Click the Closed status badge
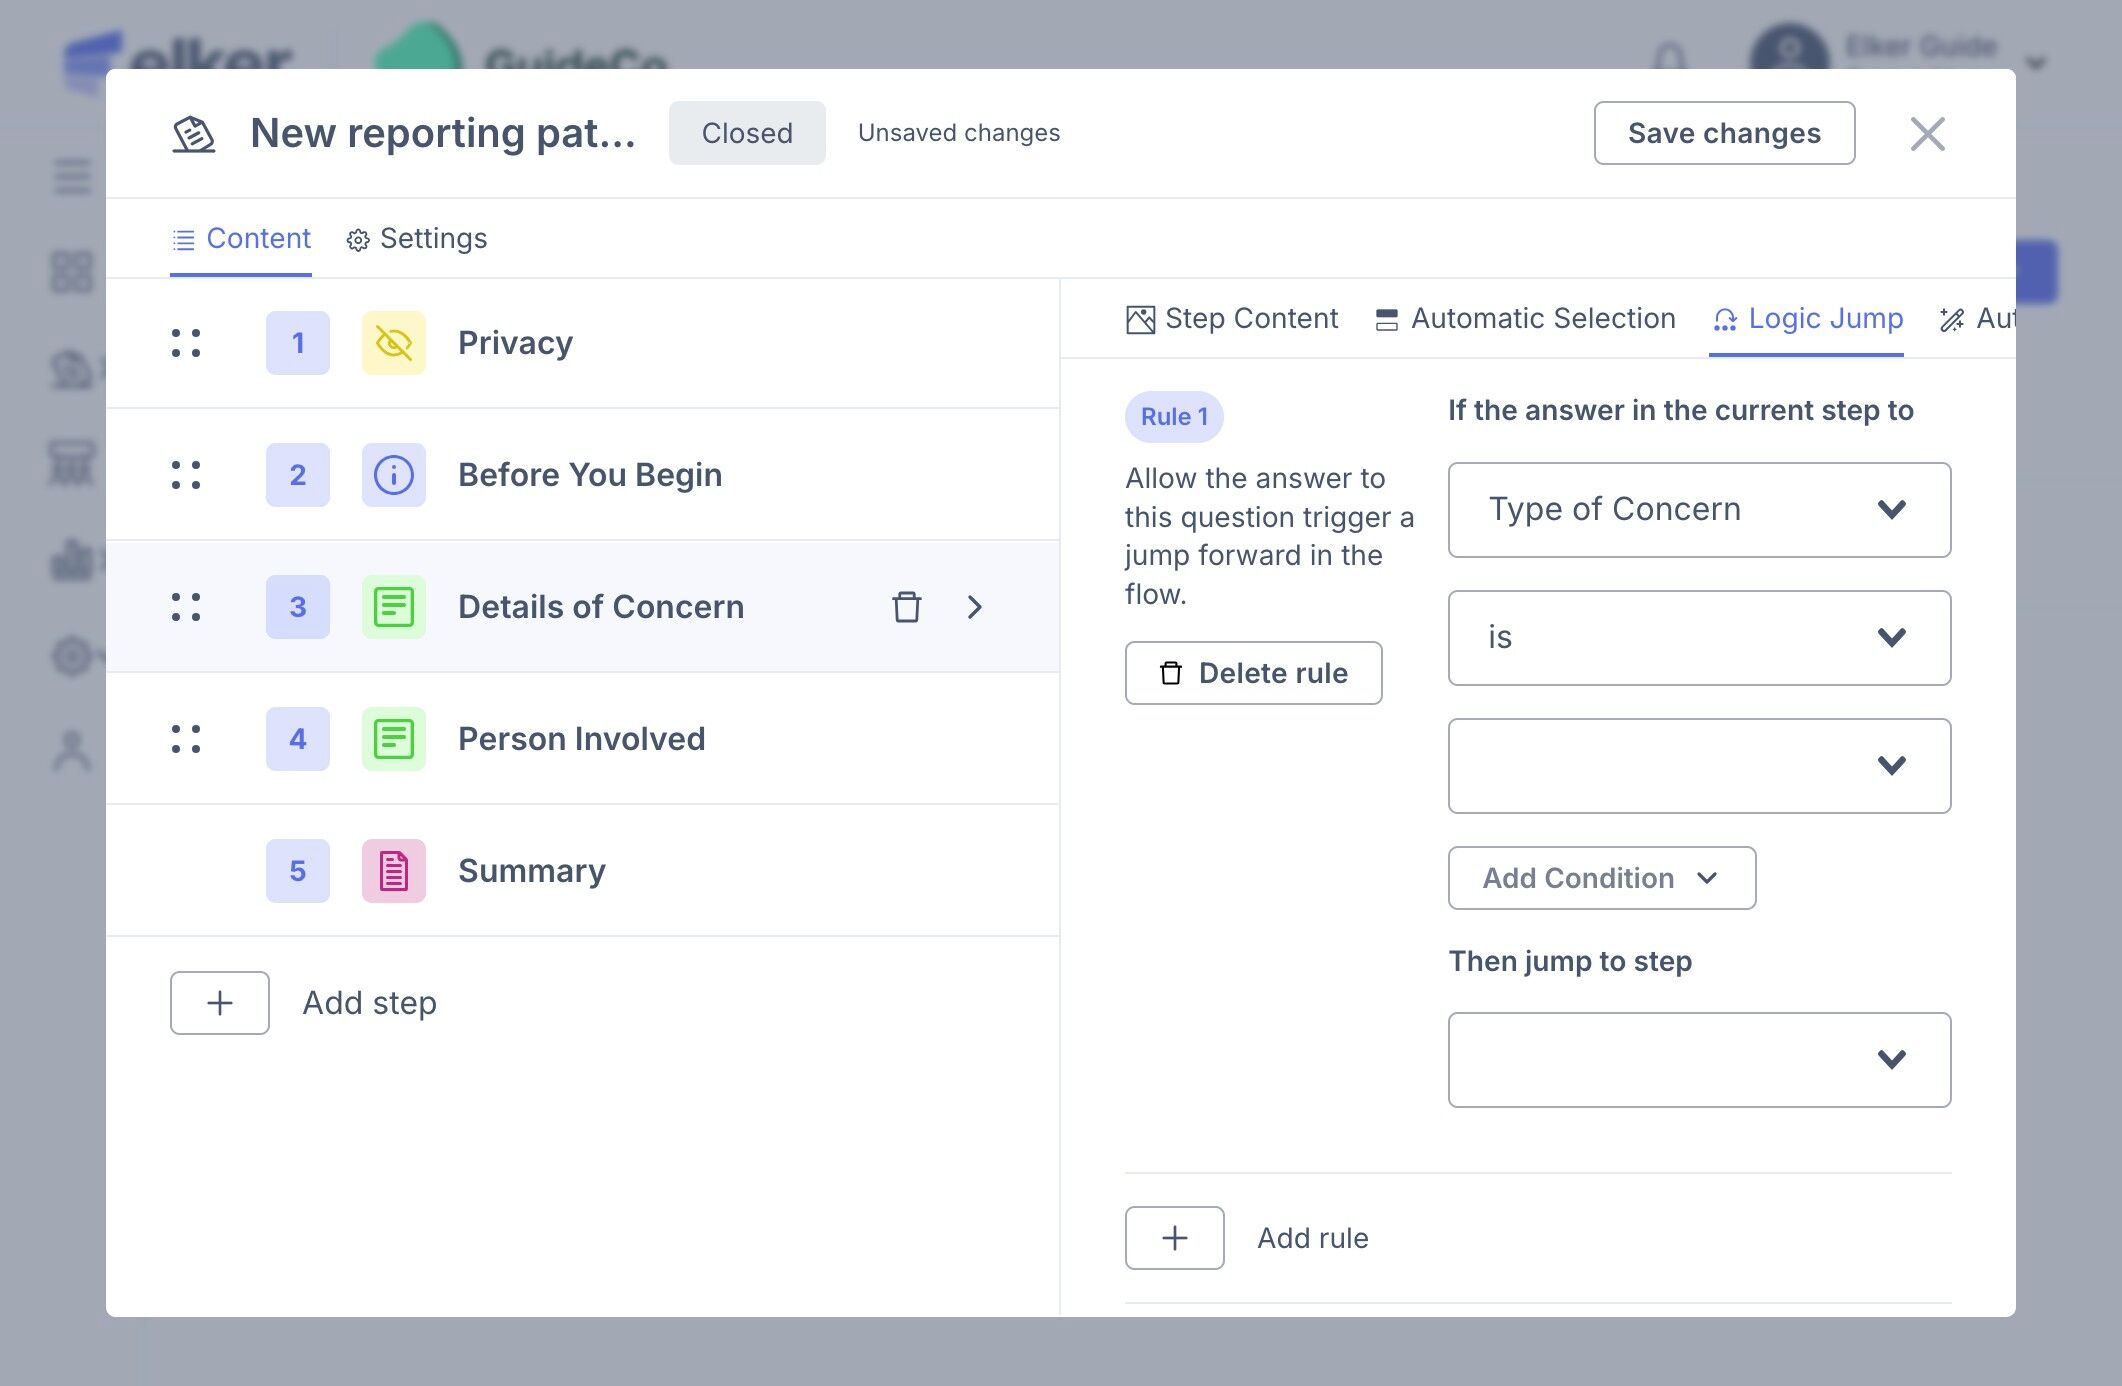Screen dimensions: 2122x1386 746,133
